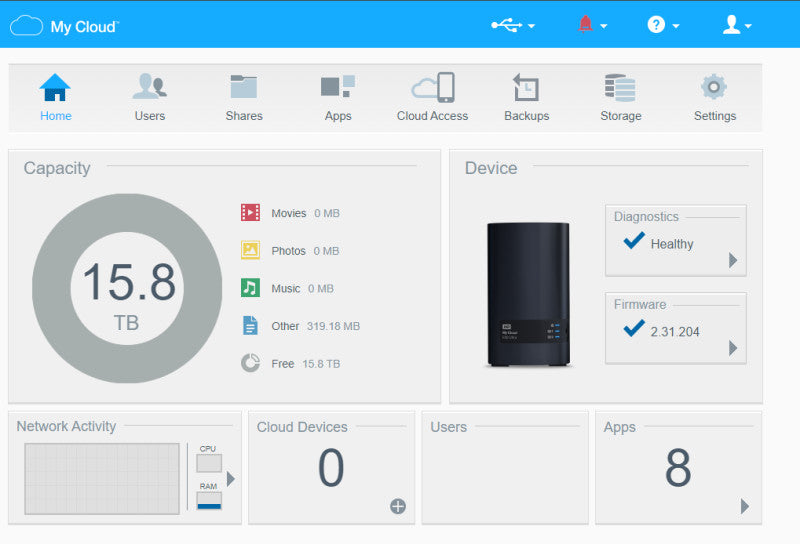Click the Users people icon in navigation
The image size is (800, 544).
149,86
